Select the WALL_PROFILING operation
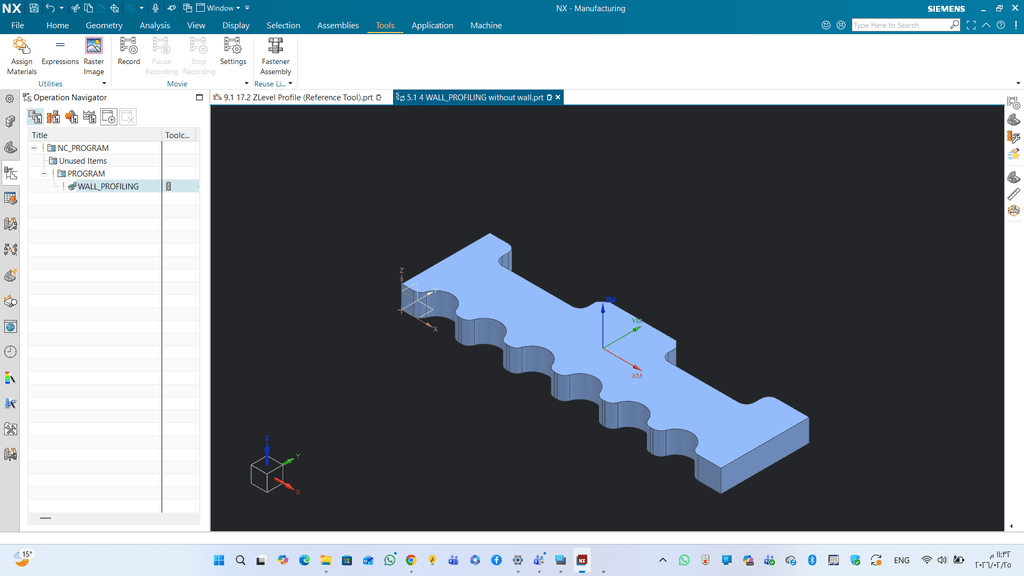Viewport: 1024px width, 576px height. pyautogui.click(x=107, y=186)
